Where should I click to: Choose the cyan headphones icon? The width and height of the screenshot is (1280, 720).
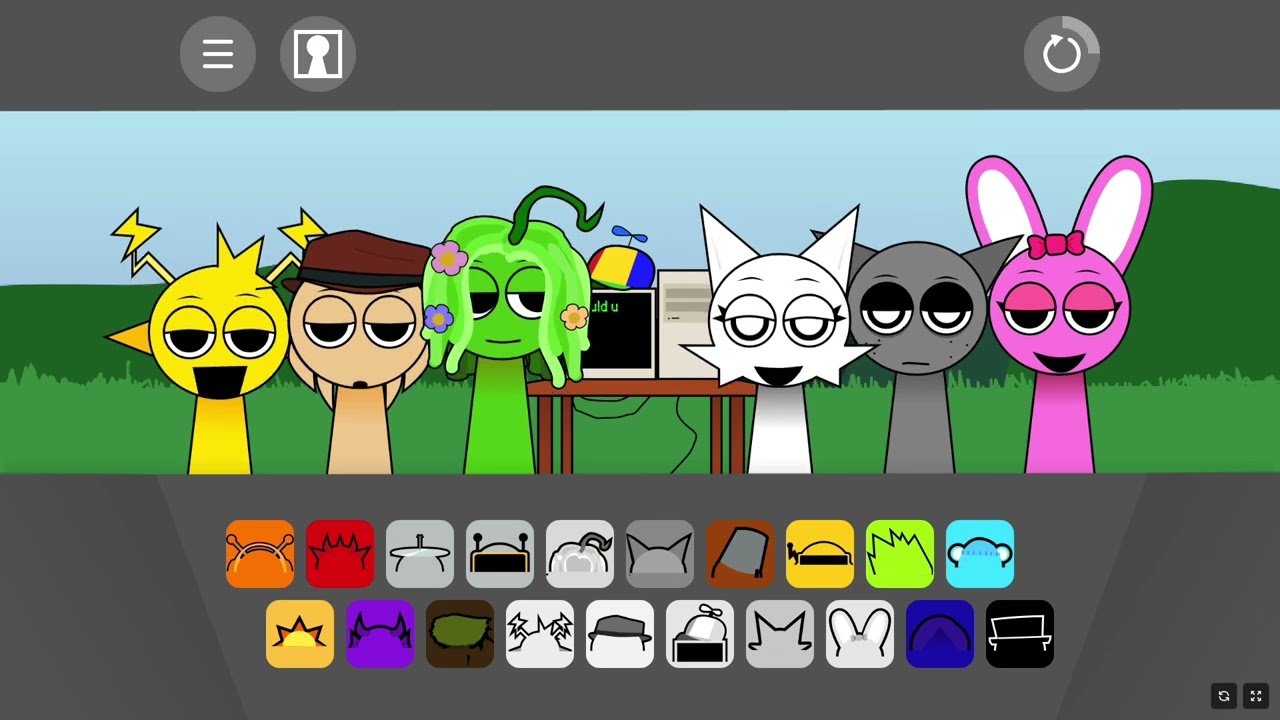(980, 554)
